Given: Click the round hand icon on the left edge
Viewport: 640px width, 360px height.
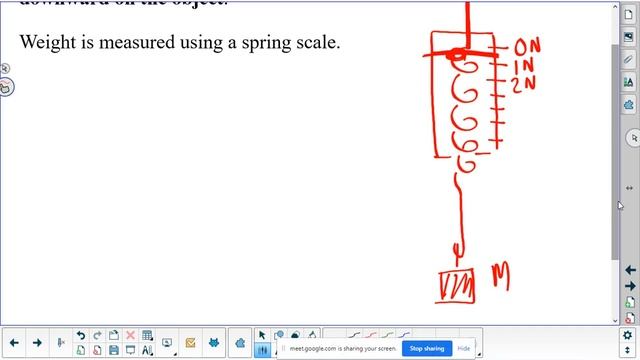Looking at the screenshot, I should [x=6, y=87].
